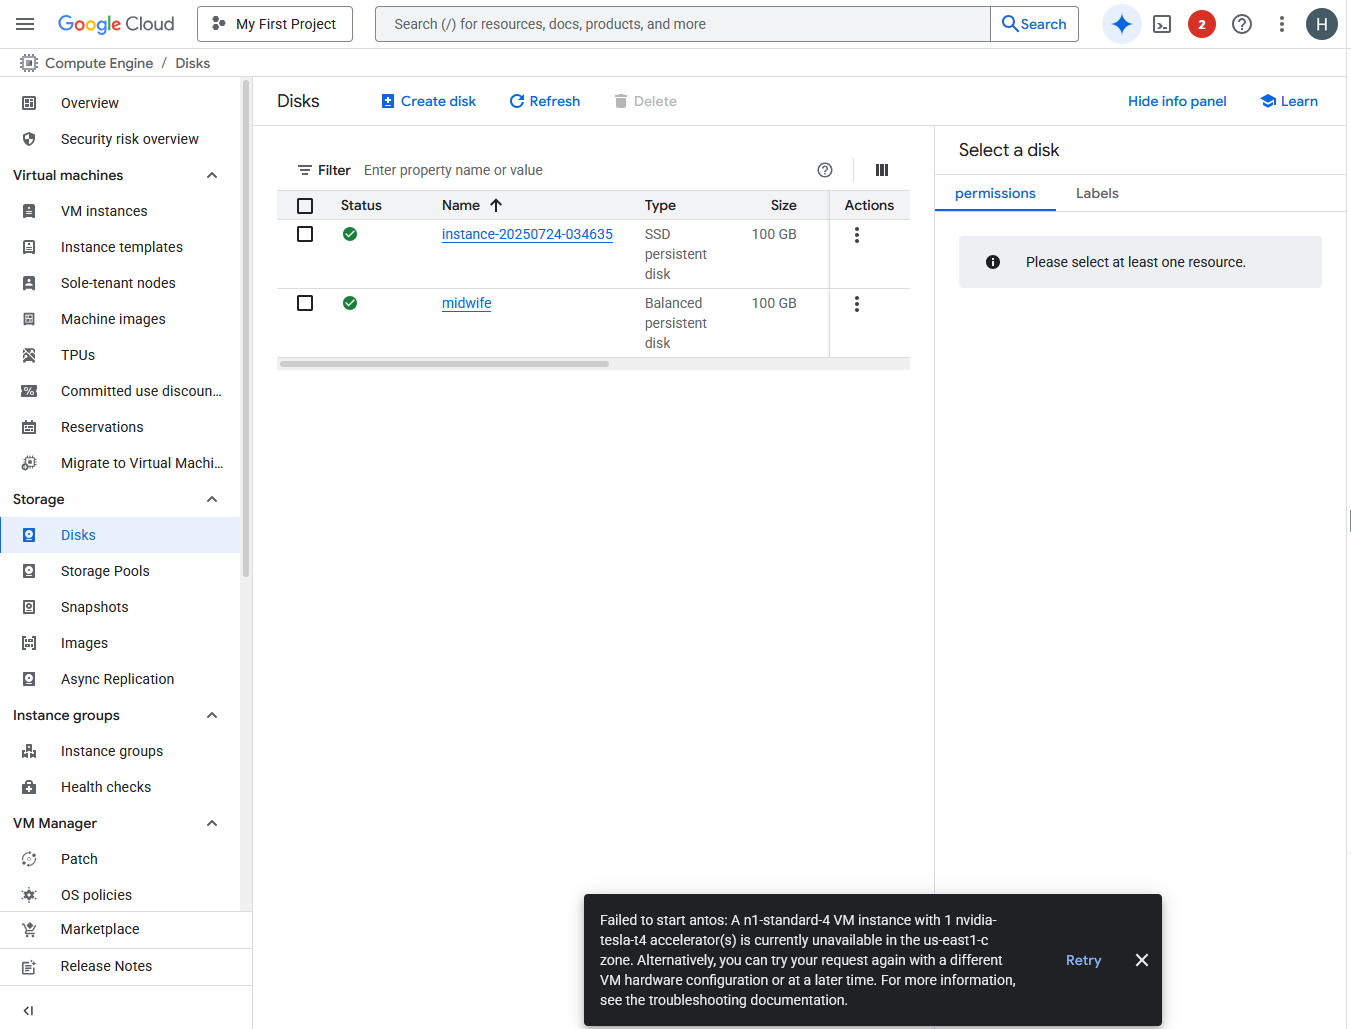Select checkbox for midwife disk
Screen dimensions: 1351x1029
[x=305, y=303]
